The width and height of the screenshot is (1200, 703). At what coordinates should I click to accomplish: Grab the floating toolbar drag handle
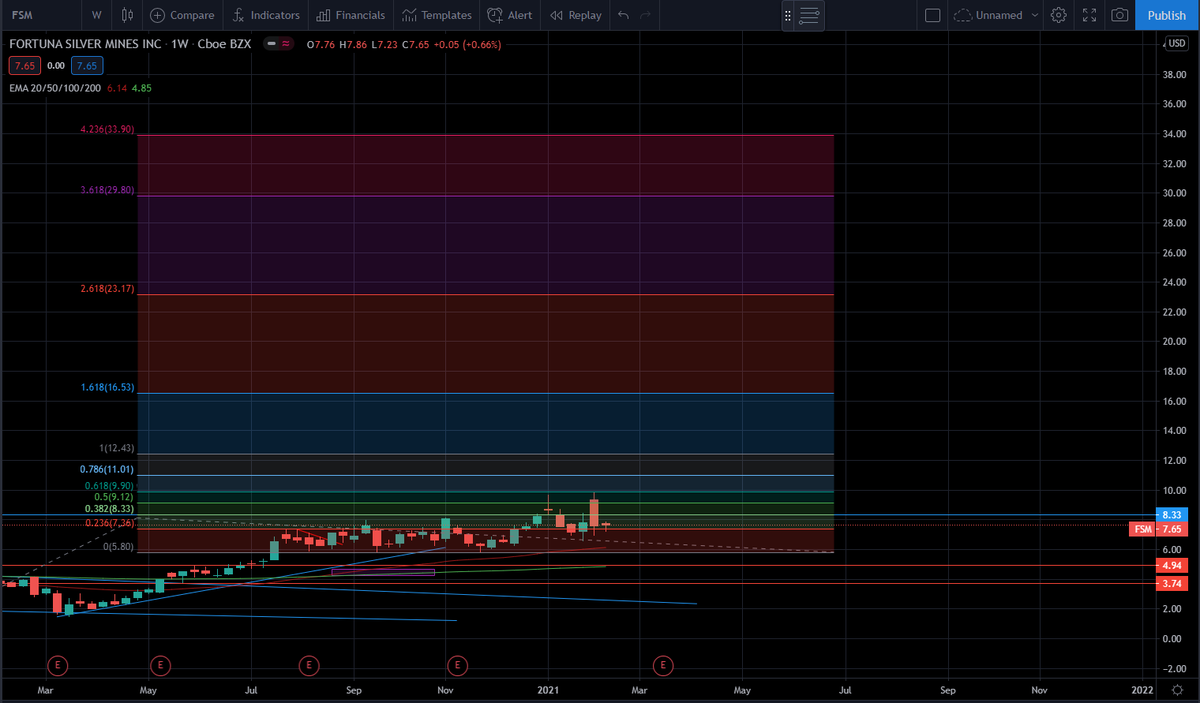tap(788, 15)
